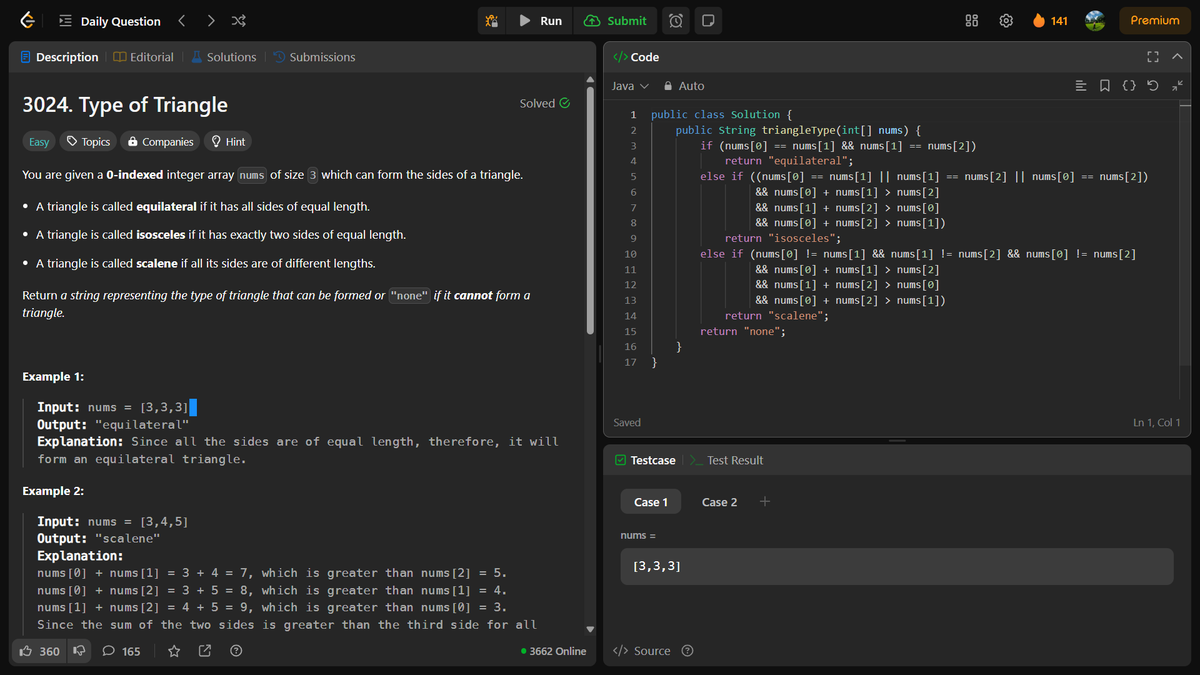Edit the nums test case input field
Image resolution: width=1200 pixels, height=675 pixels.
click(897, 565)
